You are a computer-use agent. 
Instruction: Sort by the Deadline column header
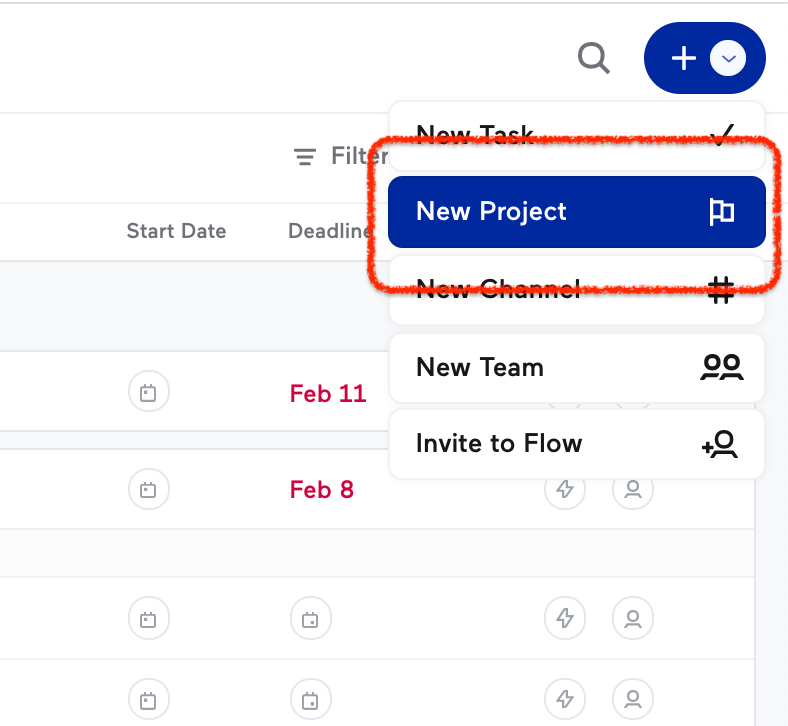330,231
